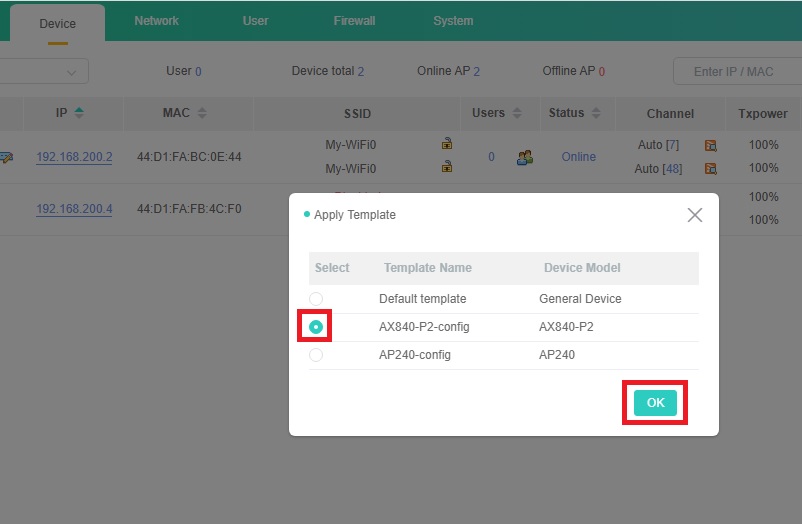
Task: Sort by Status column arrows
Action: [x=596, y=113]
